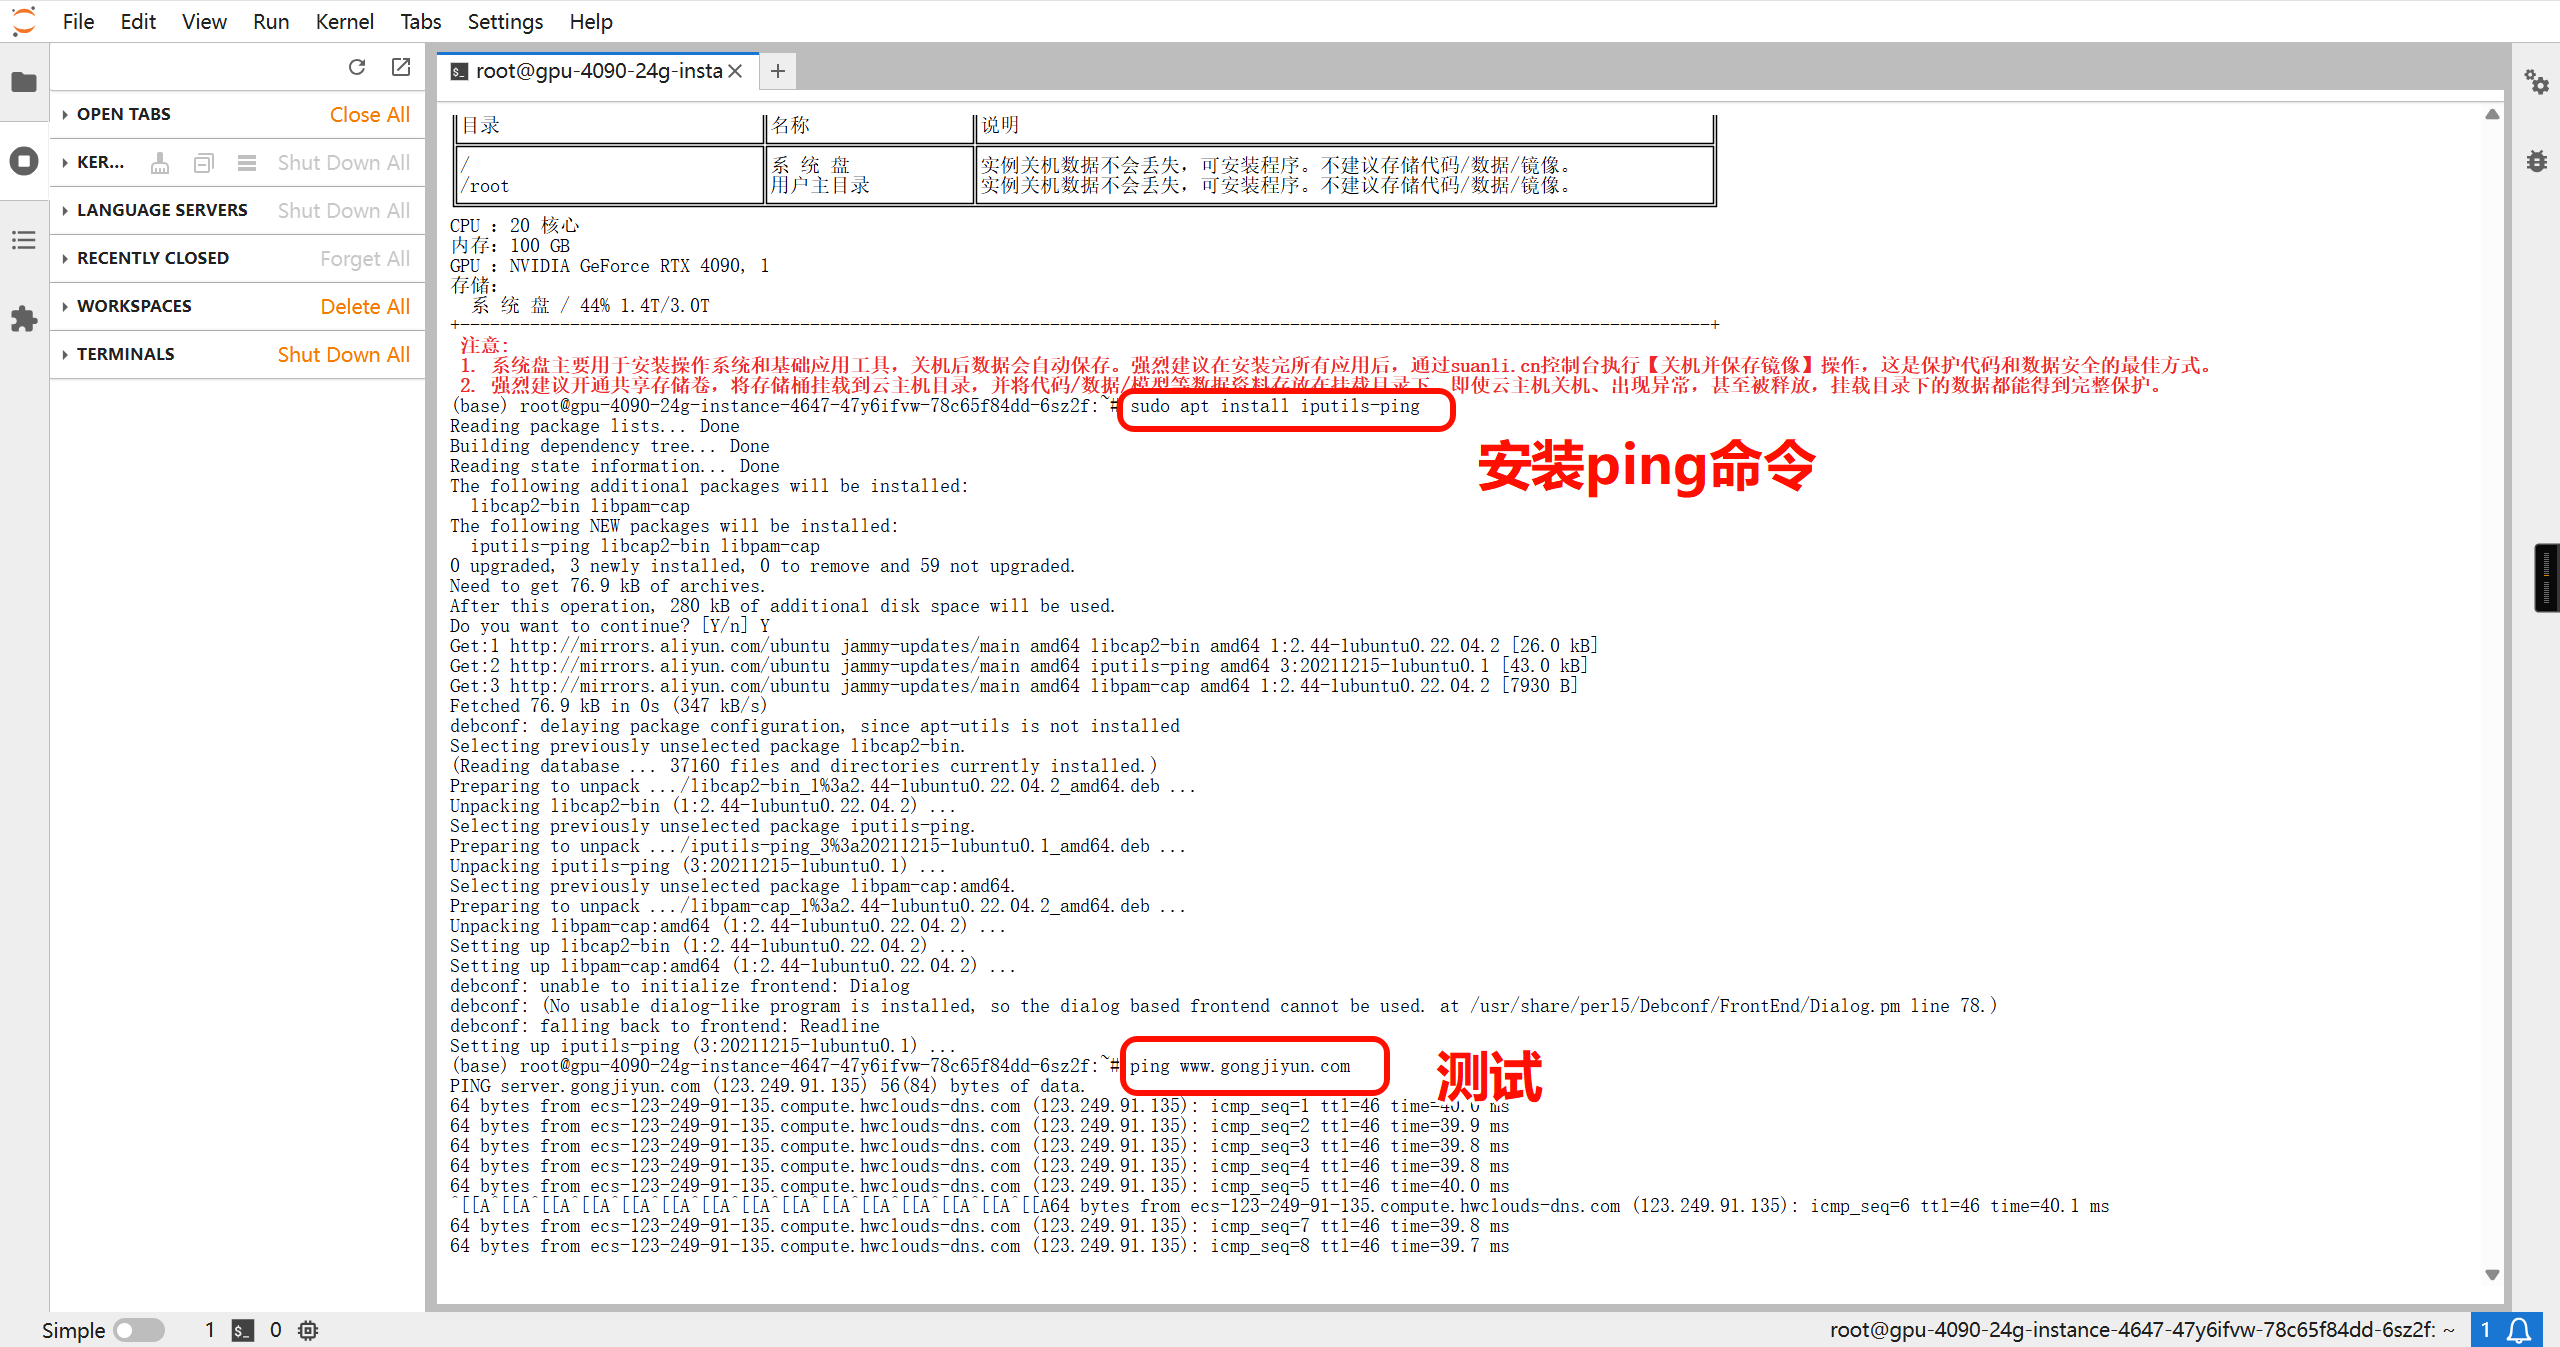Open the Property Inspector gears icon
The width and height of the screenshot is (2560, 1347).
[x=2536, y=82]
